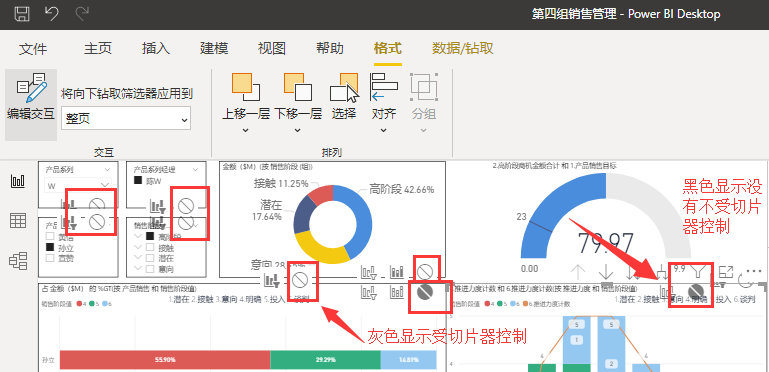Open the 建模 ribbon tab

[214, 49]
